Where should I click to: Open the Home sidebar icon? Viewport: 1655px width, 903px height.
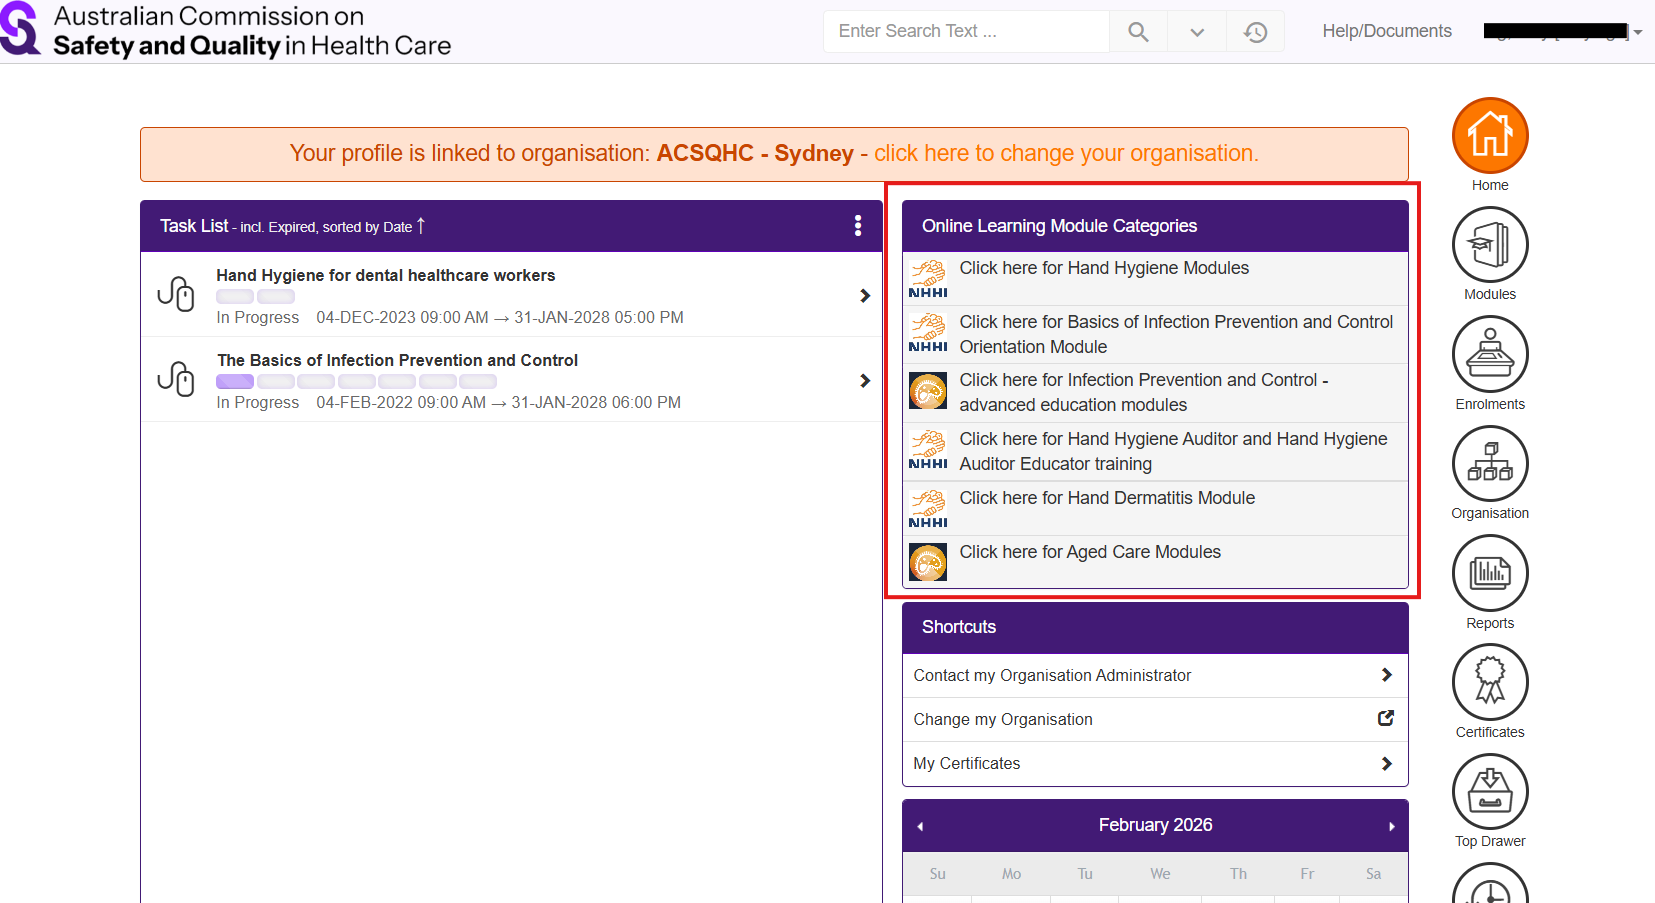[1490, 136]
